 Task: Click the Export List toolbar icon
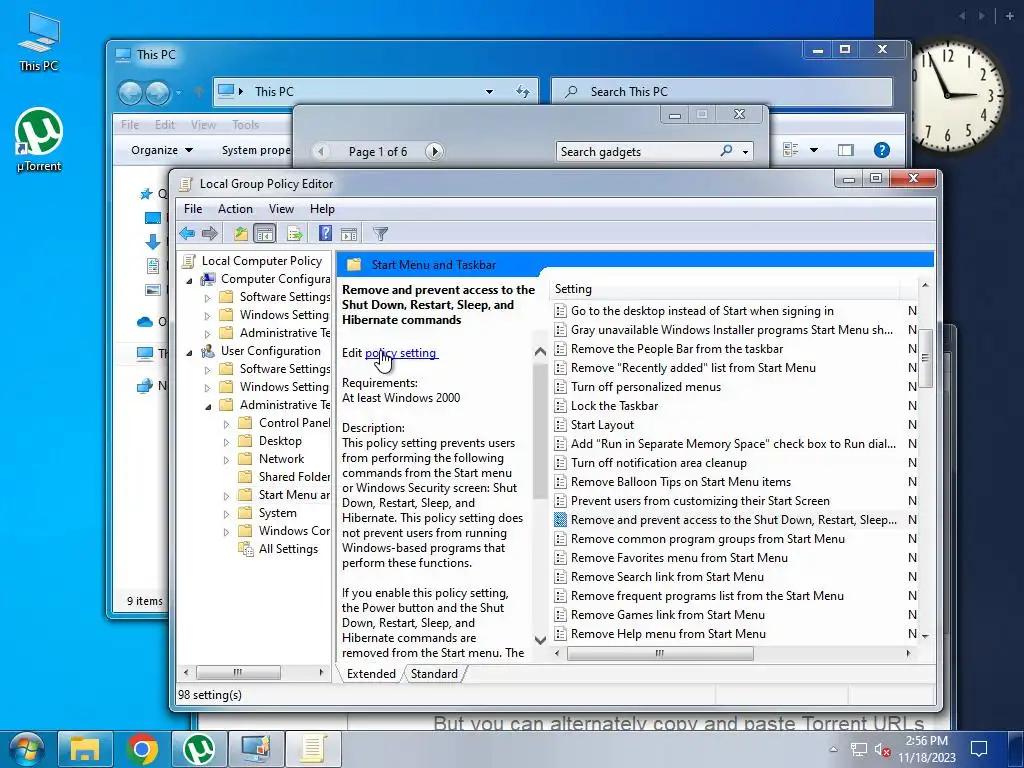(295, 233)
